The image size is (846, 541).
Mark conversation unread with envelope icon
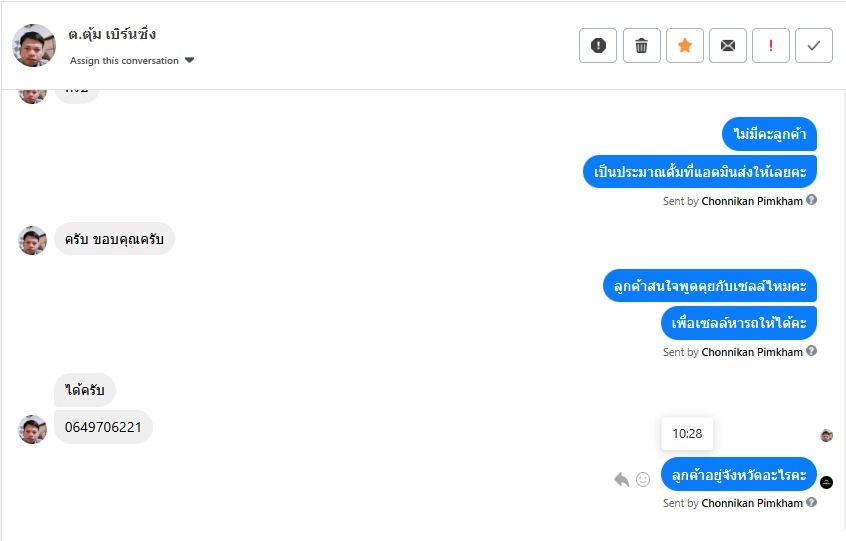[728, 46]
